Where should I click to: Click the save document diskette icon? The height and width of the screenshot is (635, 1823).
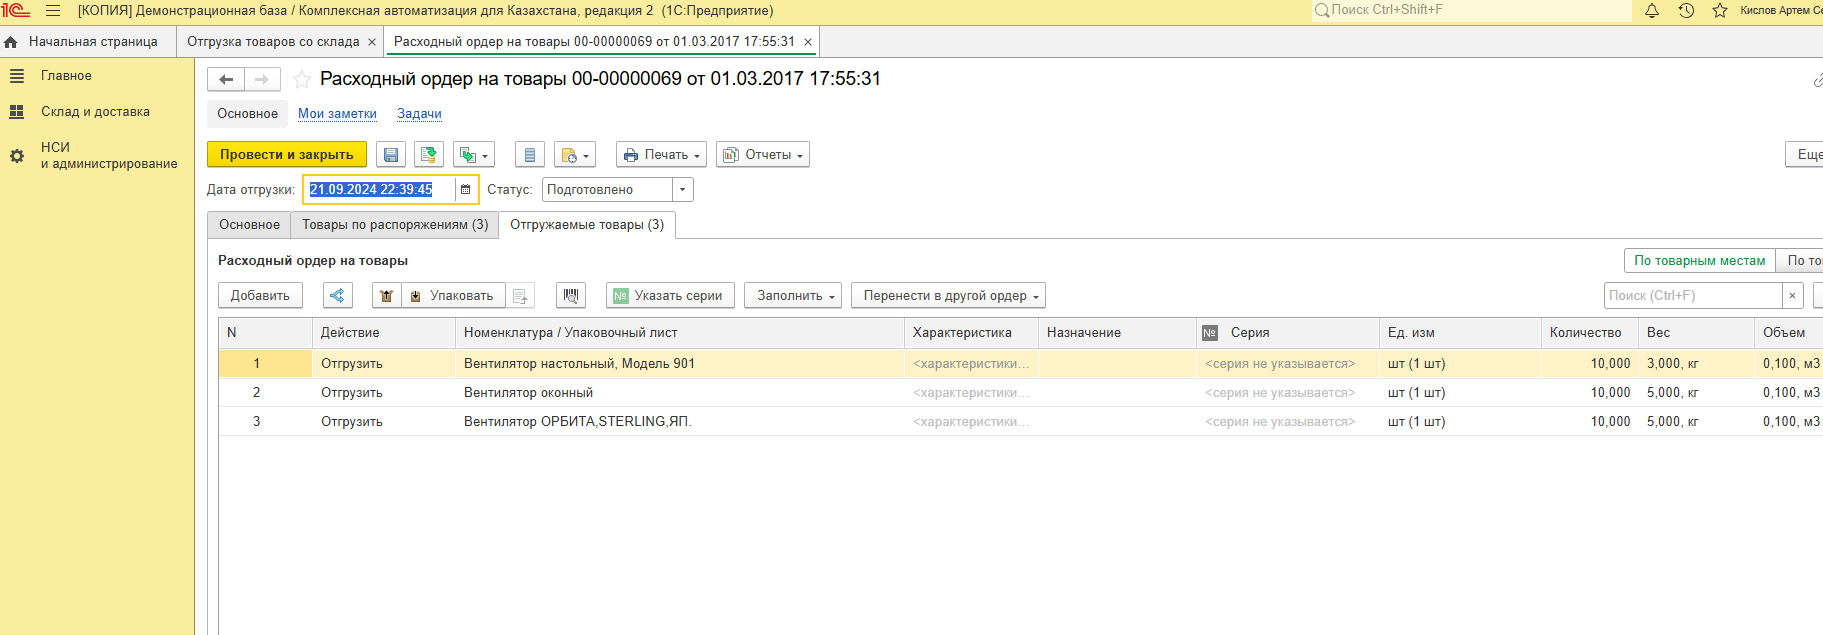391,155
